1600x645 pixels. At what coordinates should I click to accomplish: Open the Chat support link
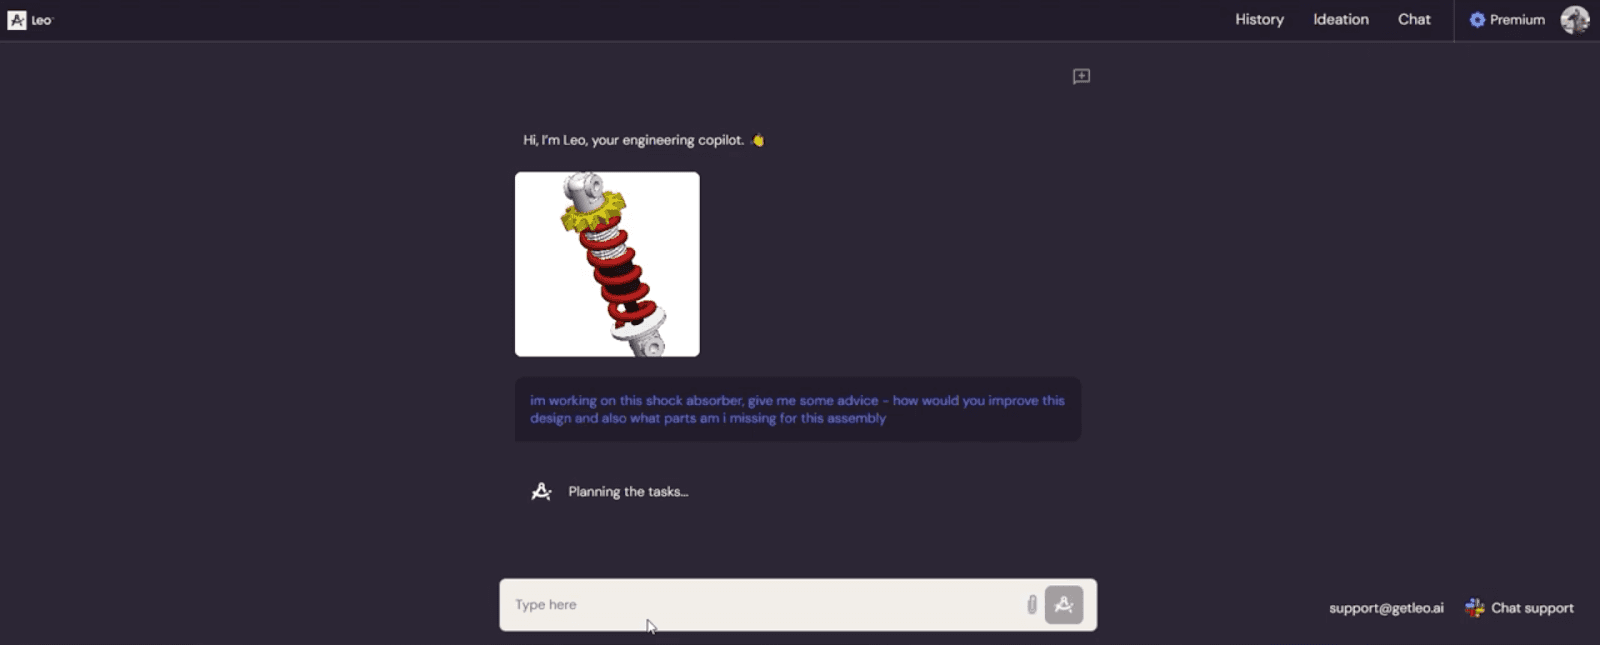point(1532,608)
